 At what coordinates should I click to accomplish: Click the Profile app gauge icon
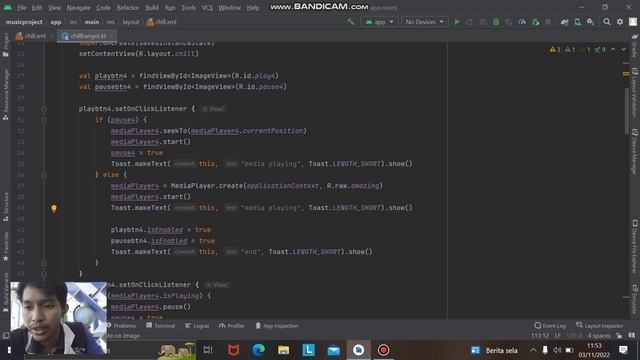(x=522, y=22)
